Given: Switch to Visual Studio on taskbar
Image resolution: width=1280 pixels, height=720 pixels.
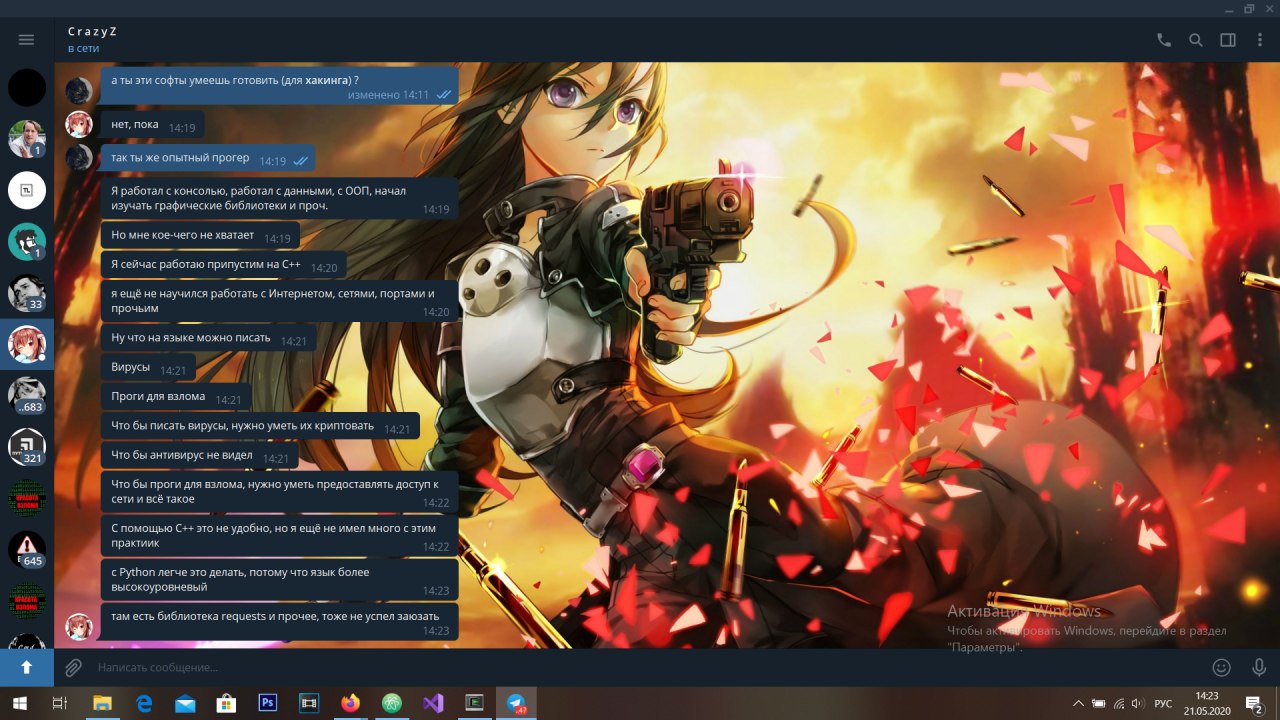Looking at the screenshot, I should (x=432, y=703).
